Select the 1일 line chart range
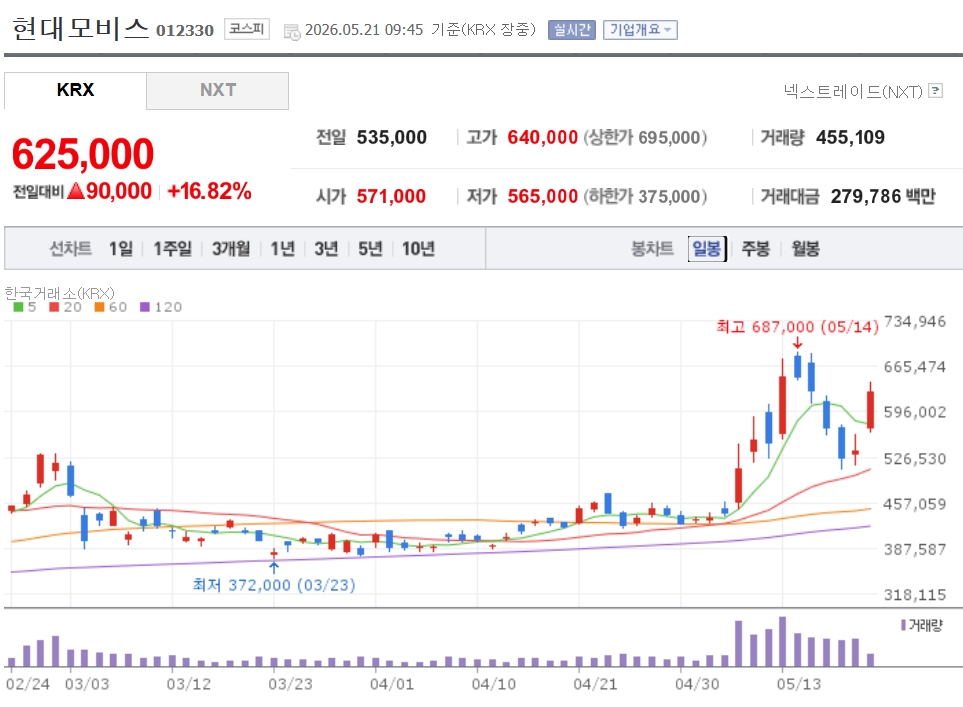The width and height of the screenshot is (963, 707). [x=121, y=248]
